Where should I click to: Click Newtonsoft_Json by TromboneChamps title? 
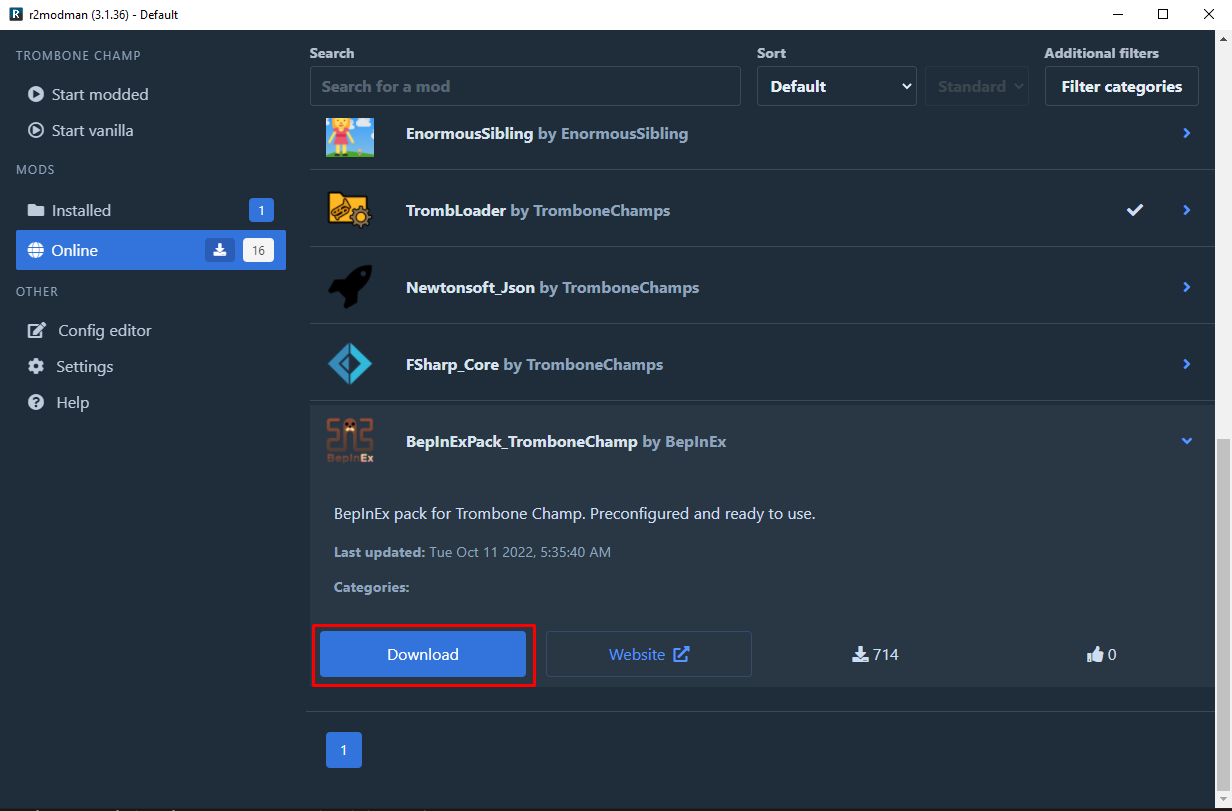[x=552, y=287]
